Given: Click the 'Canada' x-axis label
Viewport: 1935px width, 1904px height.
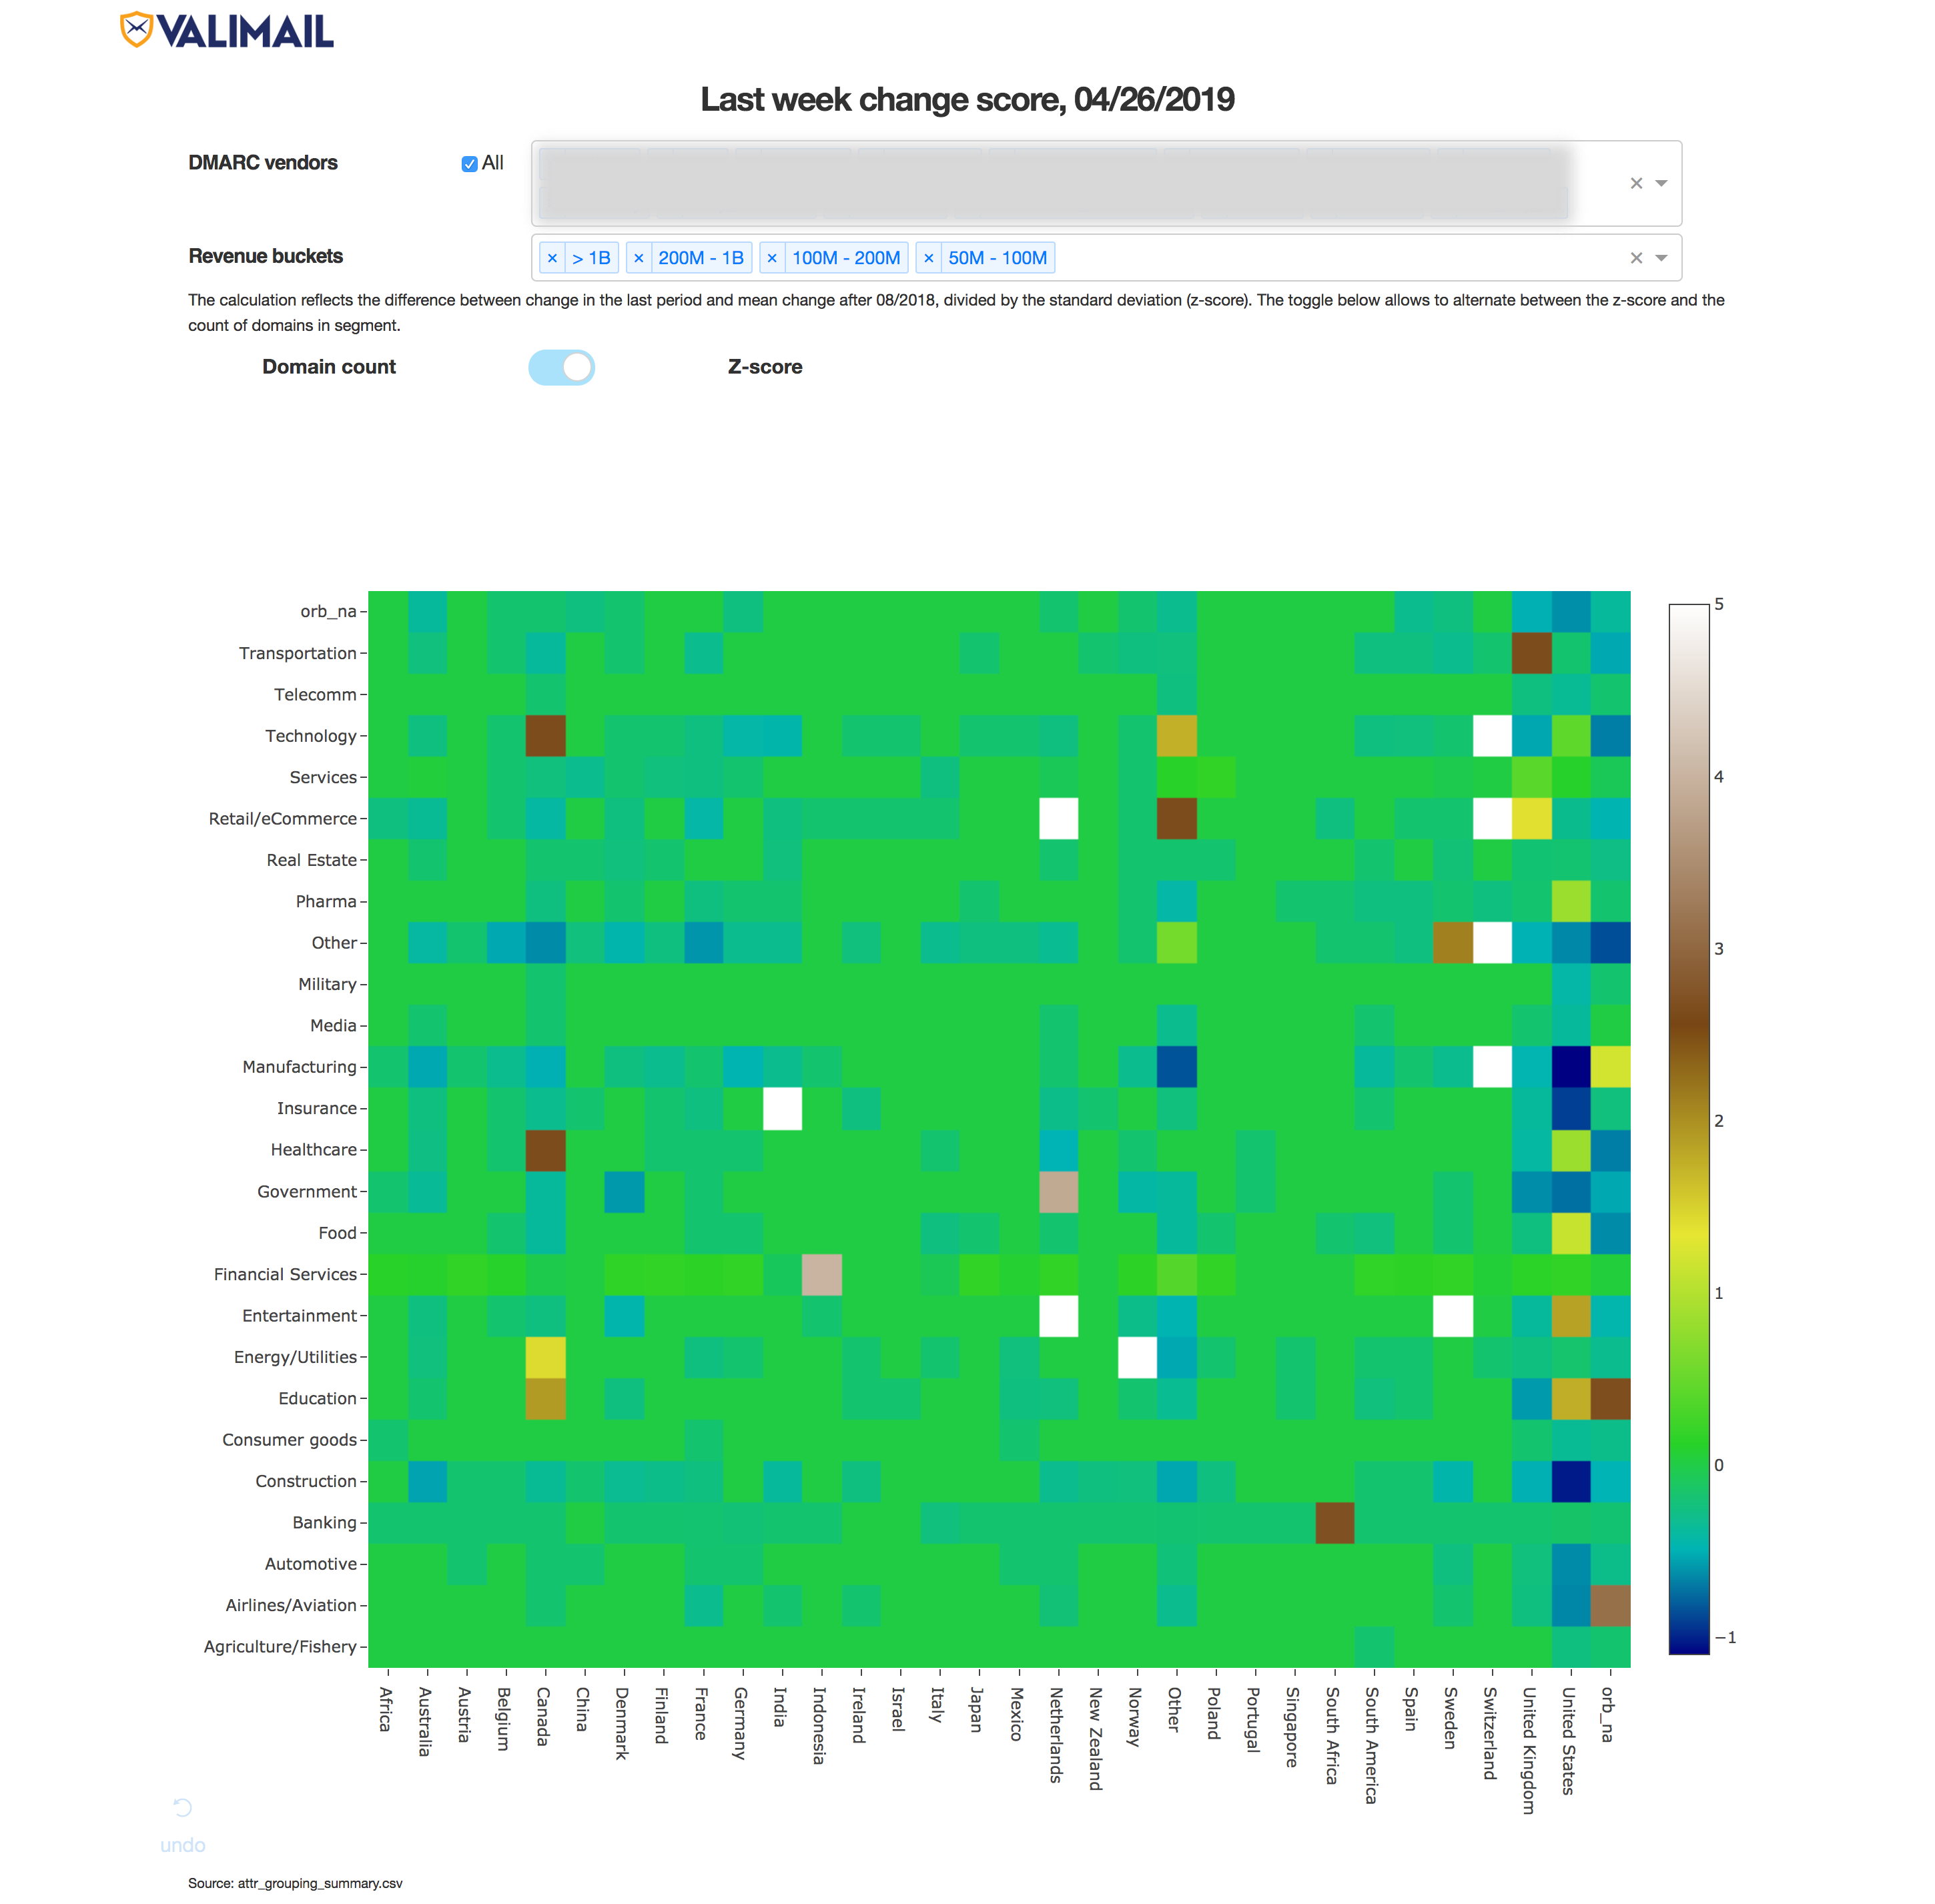Looking at the screenshot, I should pyautogui.click(x=544, y=1716).
